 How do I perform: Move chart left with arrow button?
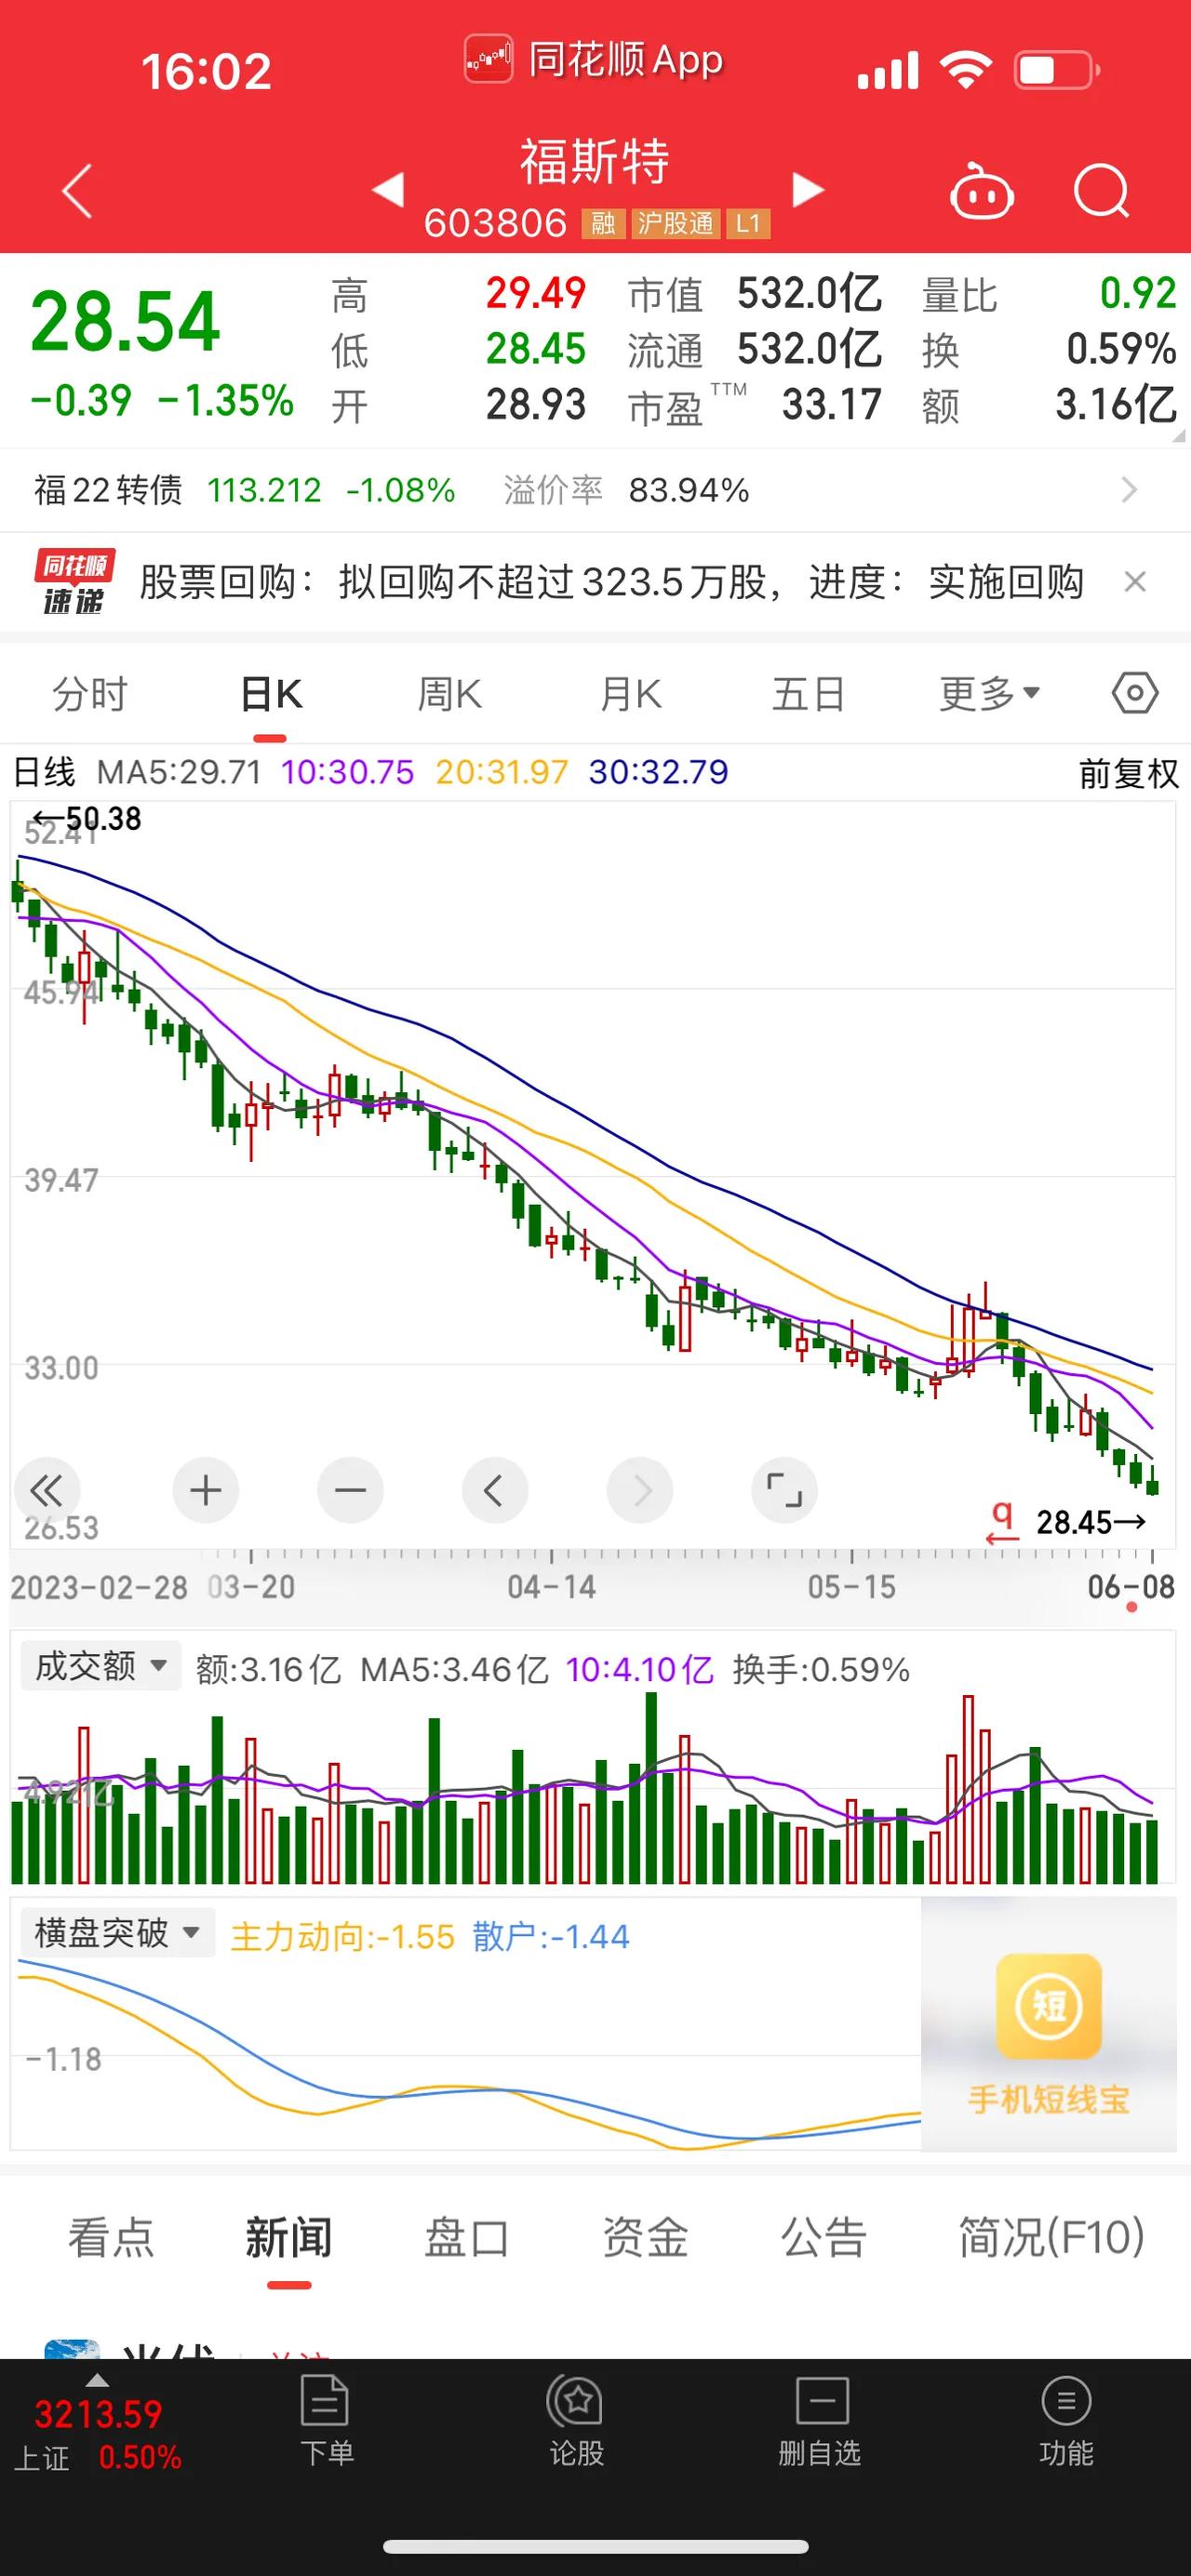pos(494,1491)
